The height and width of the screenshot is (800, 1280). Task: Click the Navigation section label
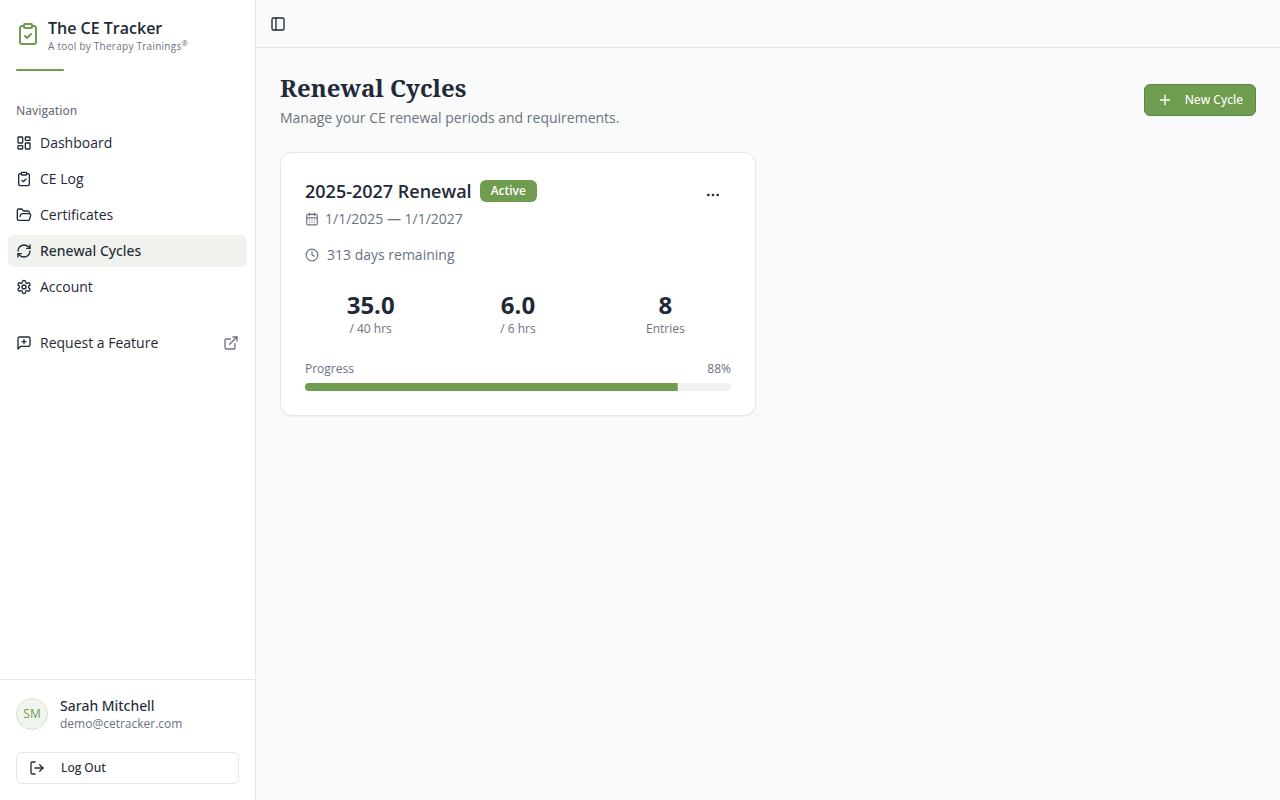[47, 111]
